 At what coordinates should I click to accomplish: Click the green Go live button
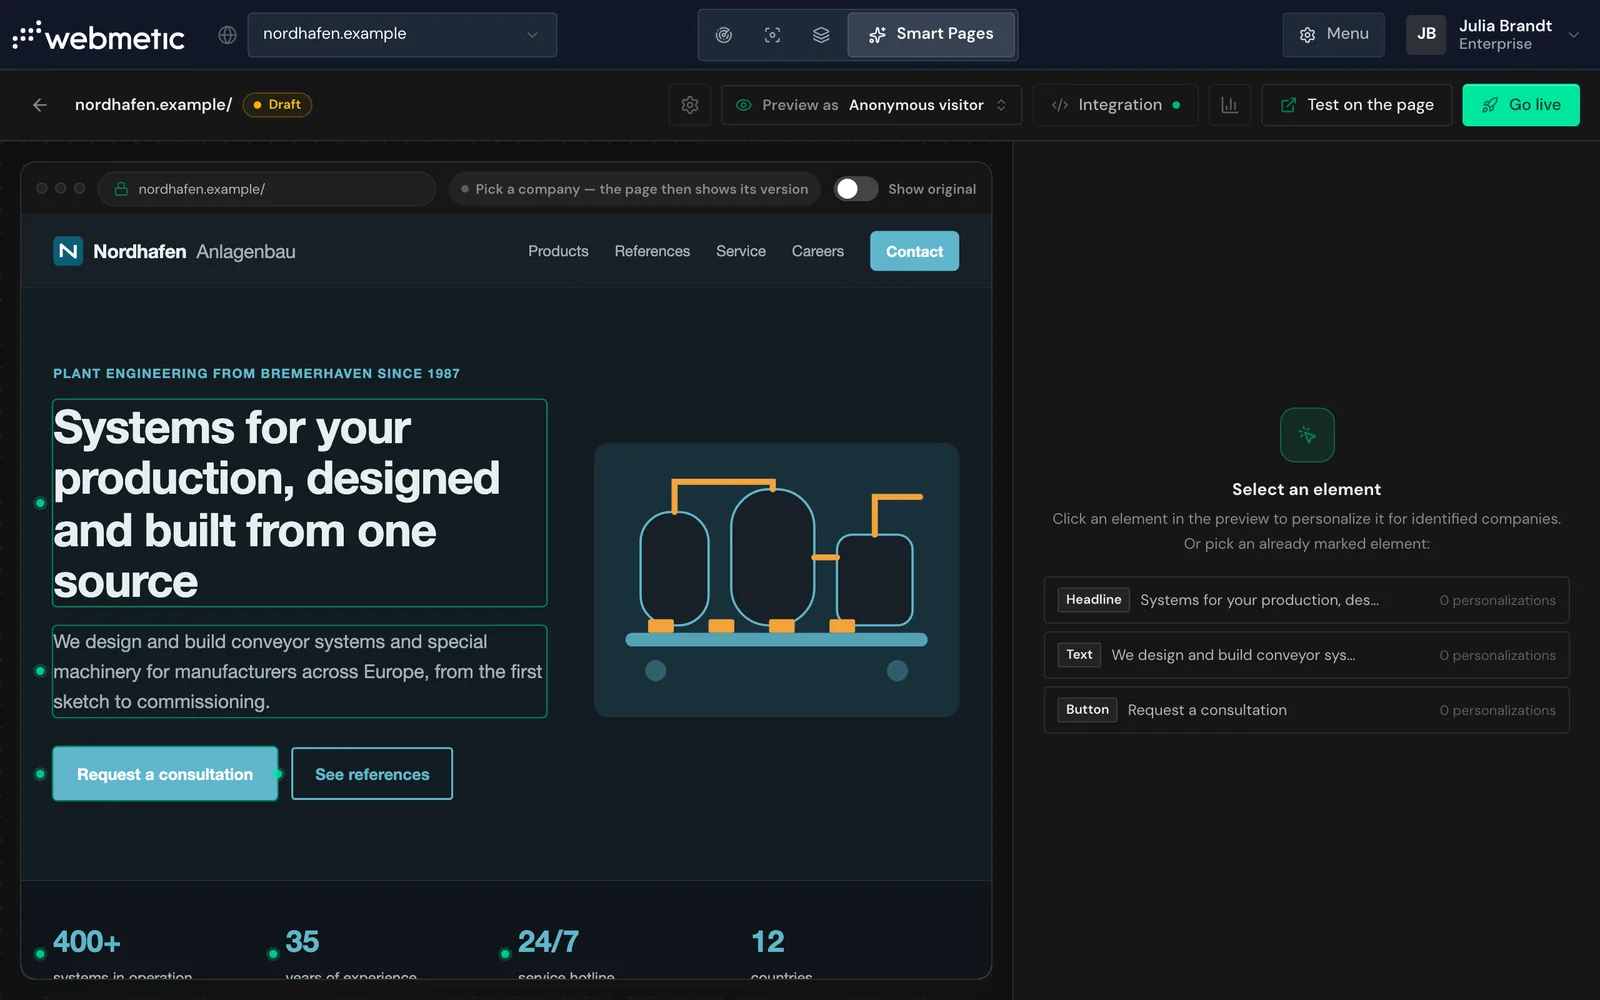point(1520,105)
